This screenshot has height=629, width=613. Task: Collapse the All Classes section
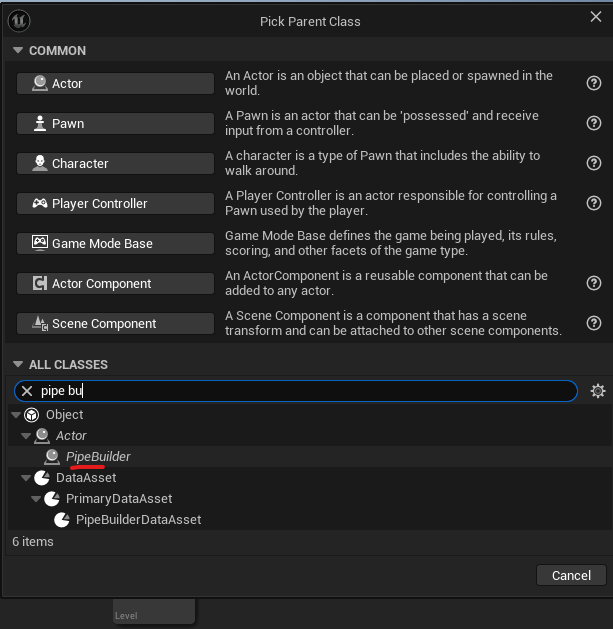tap(18, 365)
